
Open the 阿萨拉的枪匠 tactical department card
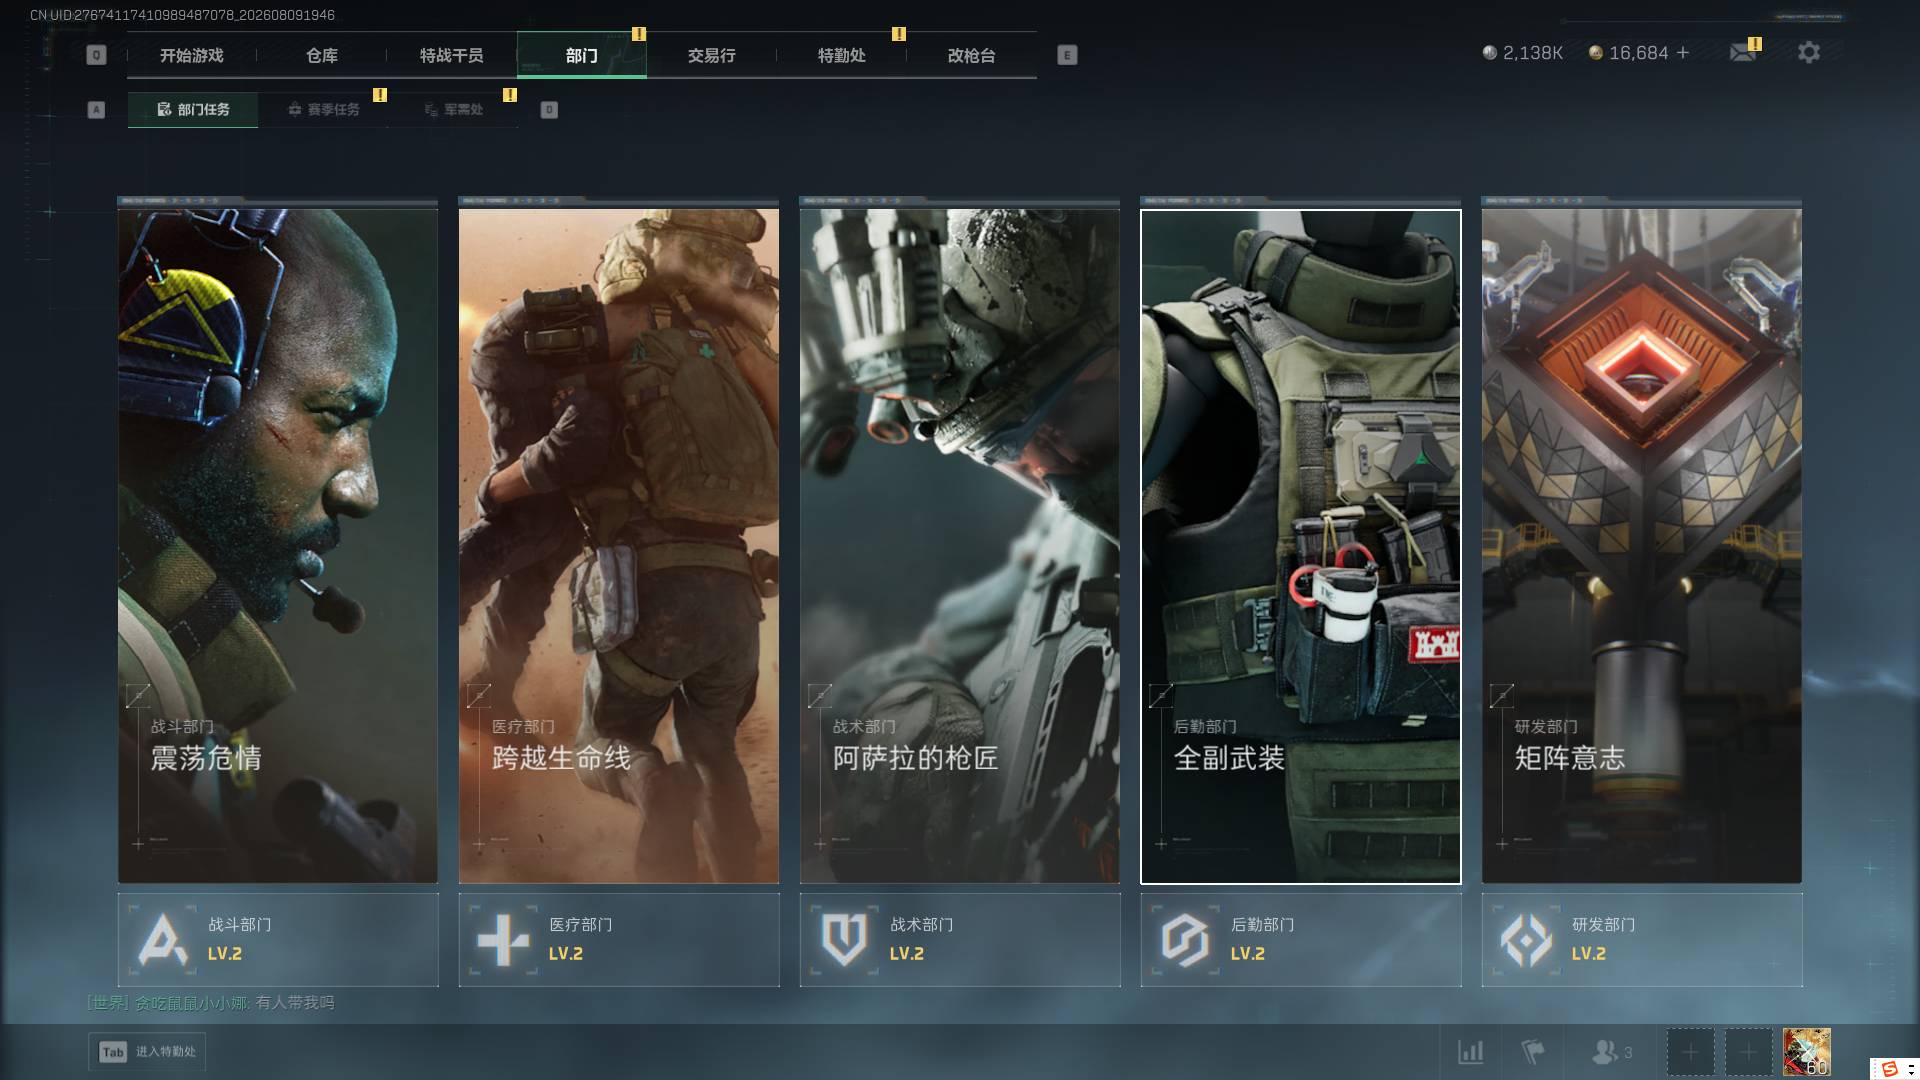pyautogui.click(x=960, y=546)
